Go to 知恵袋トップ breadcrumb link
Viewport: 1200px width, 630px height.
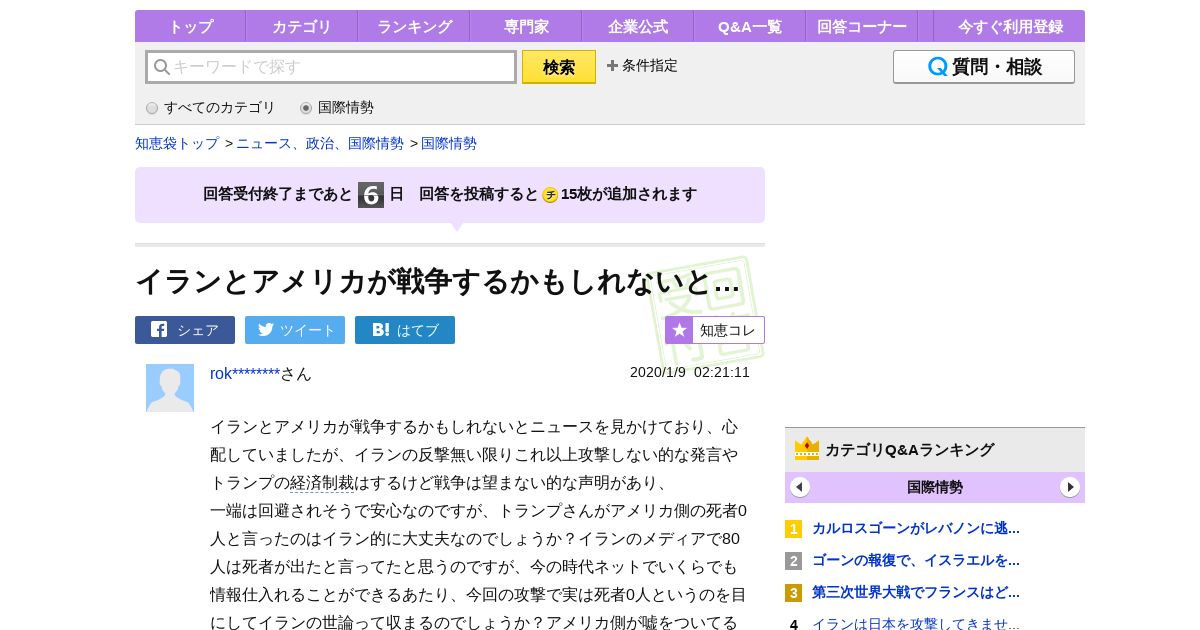[x=177, y=143]
